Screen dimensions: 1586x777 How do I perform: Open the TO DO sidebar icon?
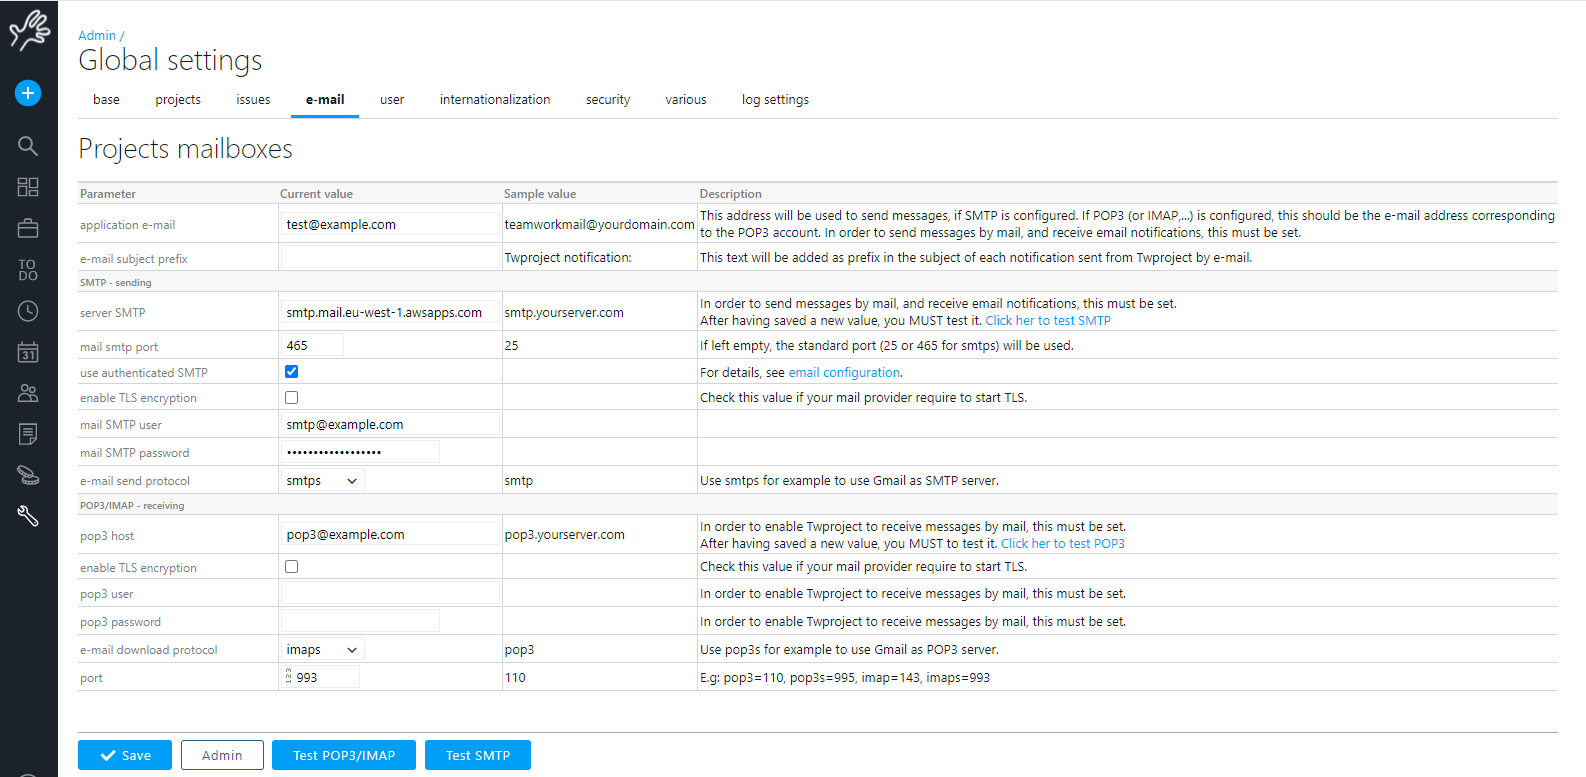[x=28, y=270]
